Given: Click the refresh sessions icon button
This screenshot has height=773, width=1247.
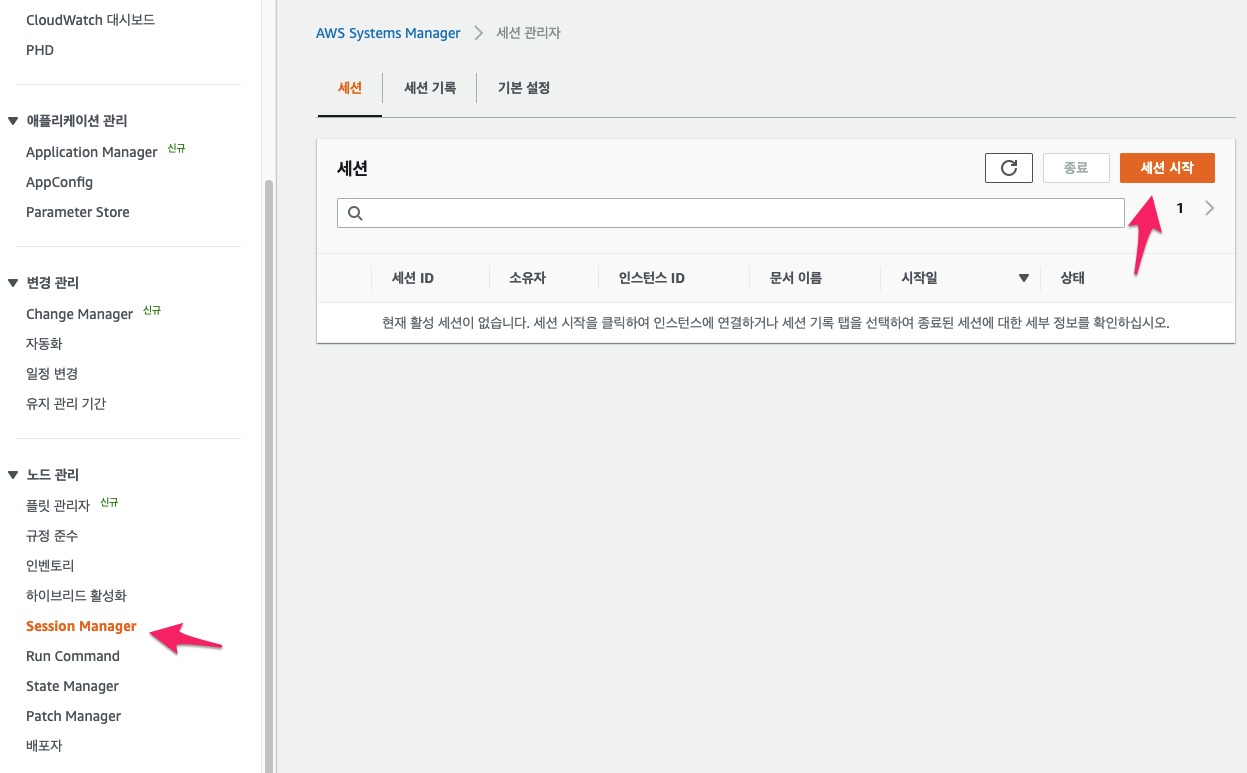Looking at the screenshot, I should click(x=1008, y=168).
